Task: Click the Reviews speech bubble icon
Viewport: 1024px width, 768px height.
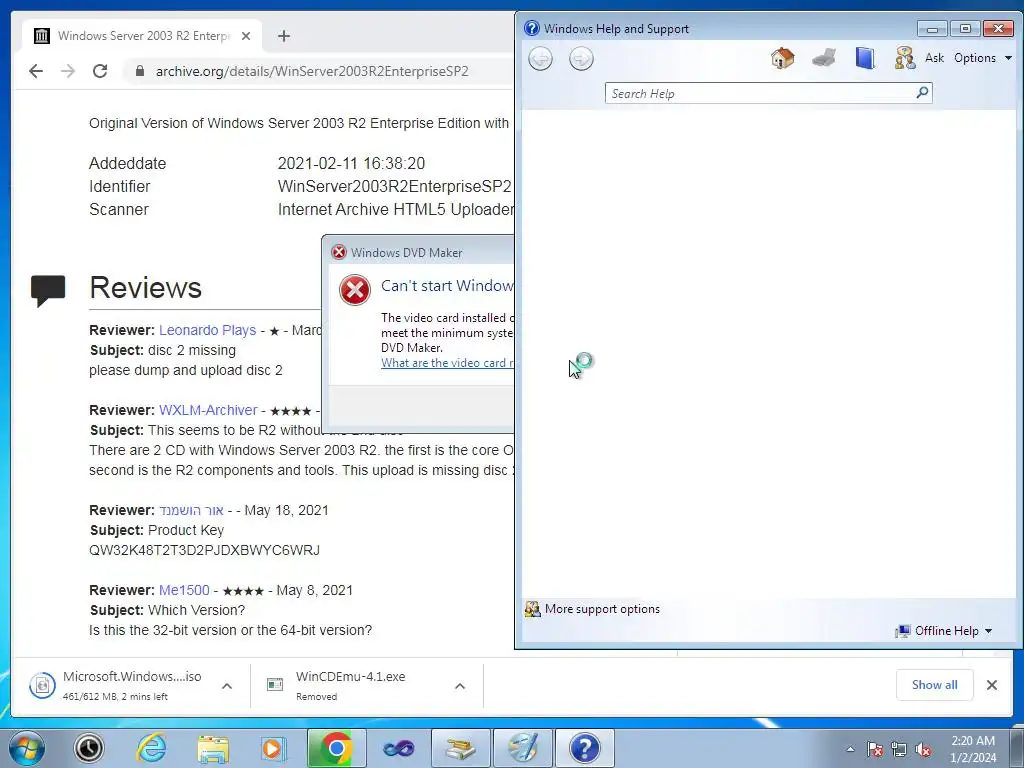Action: pos(48,291)
